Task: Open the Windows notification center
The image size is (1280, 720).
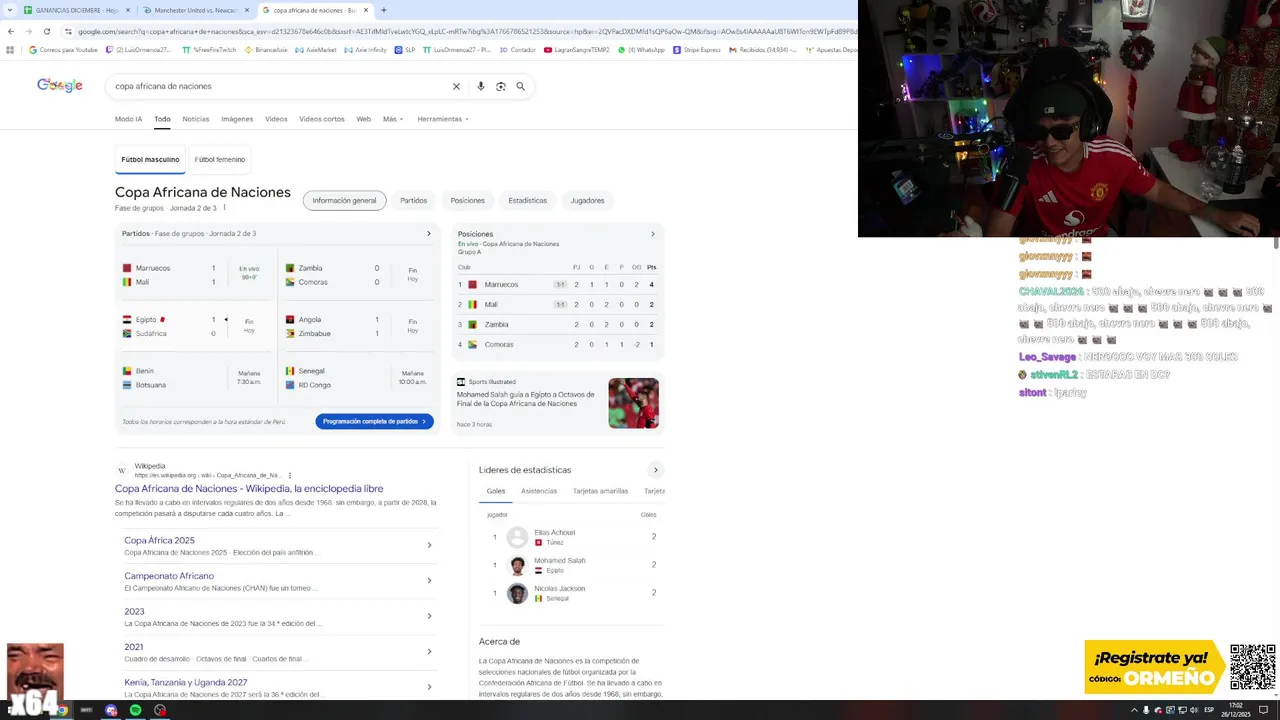Action: [x=1263, y=710]
